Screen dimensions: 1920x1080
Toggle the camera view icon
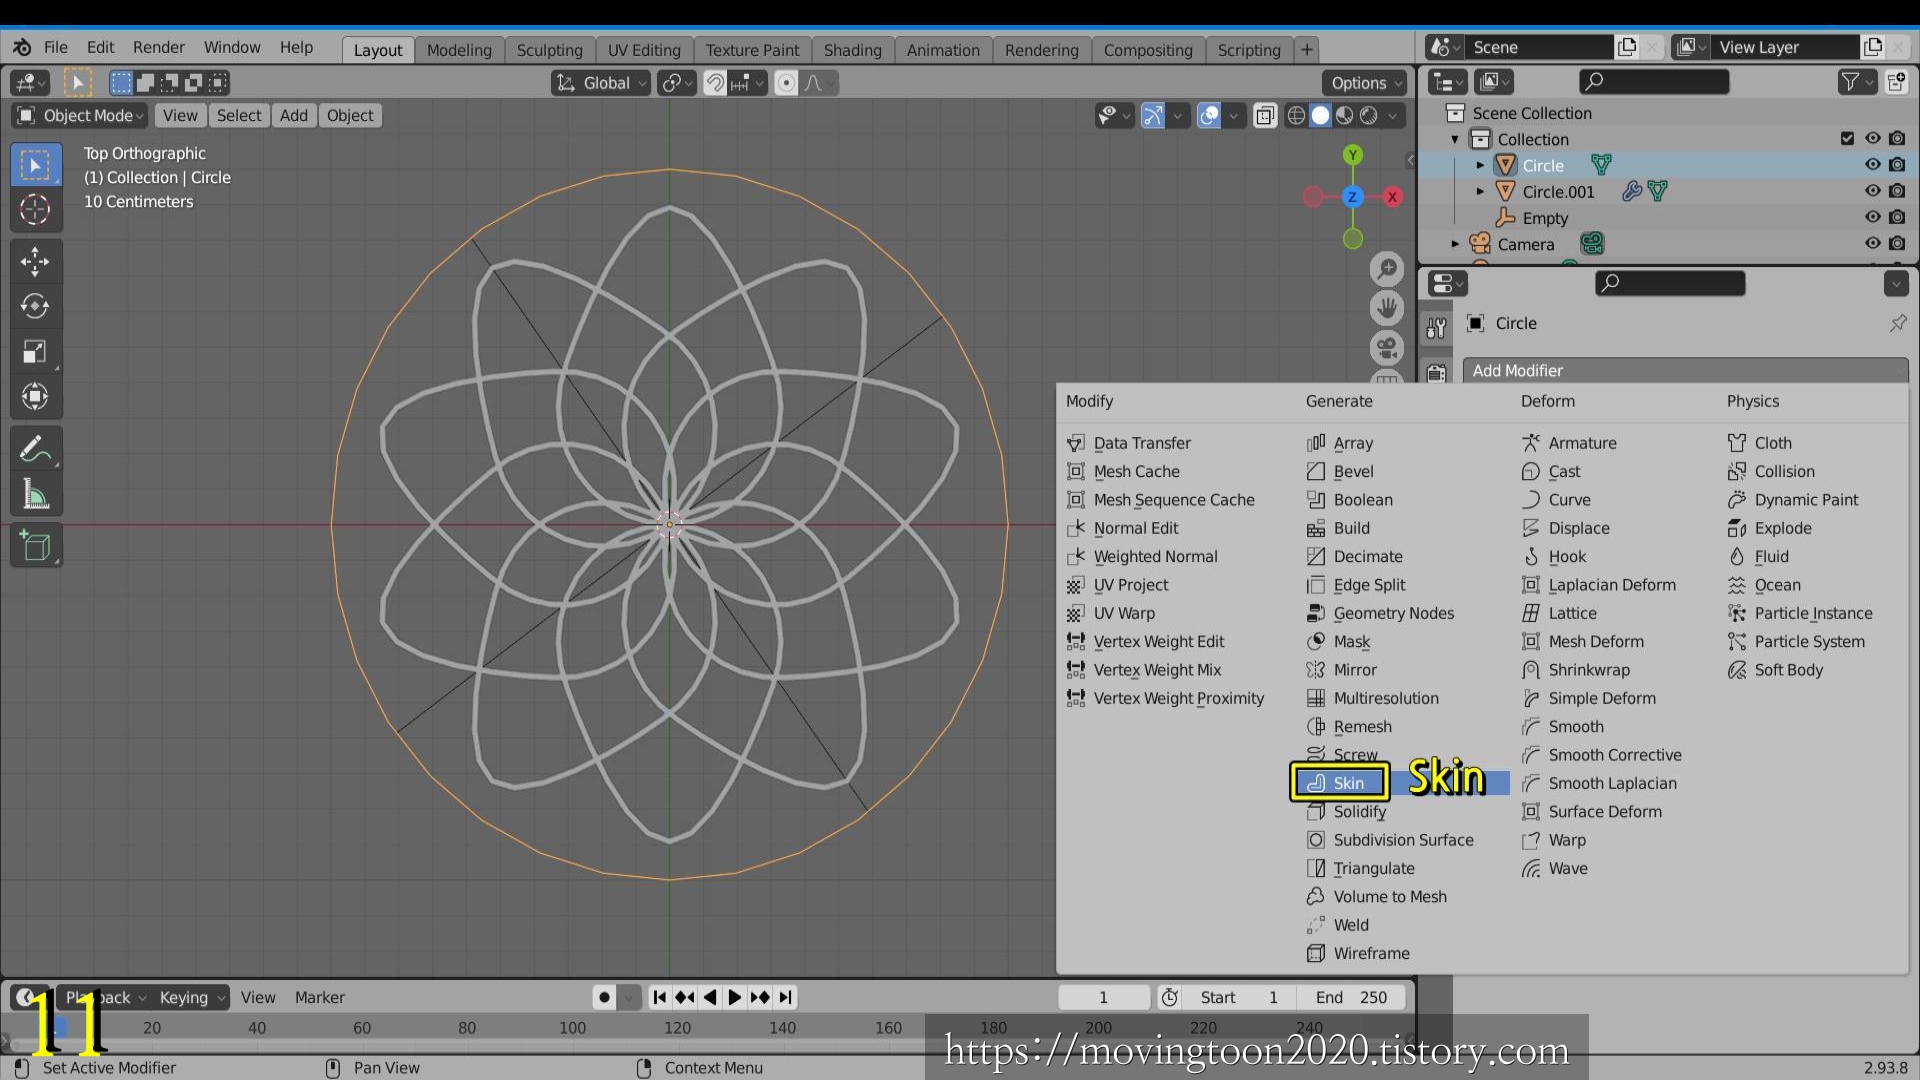pyautogui.click(x=1387, y=348)
